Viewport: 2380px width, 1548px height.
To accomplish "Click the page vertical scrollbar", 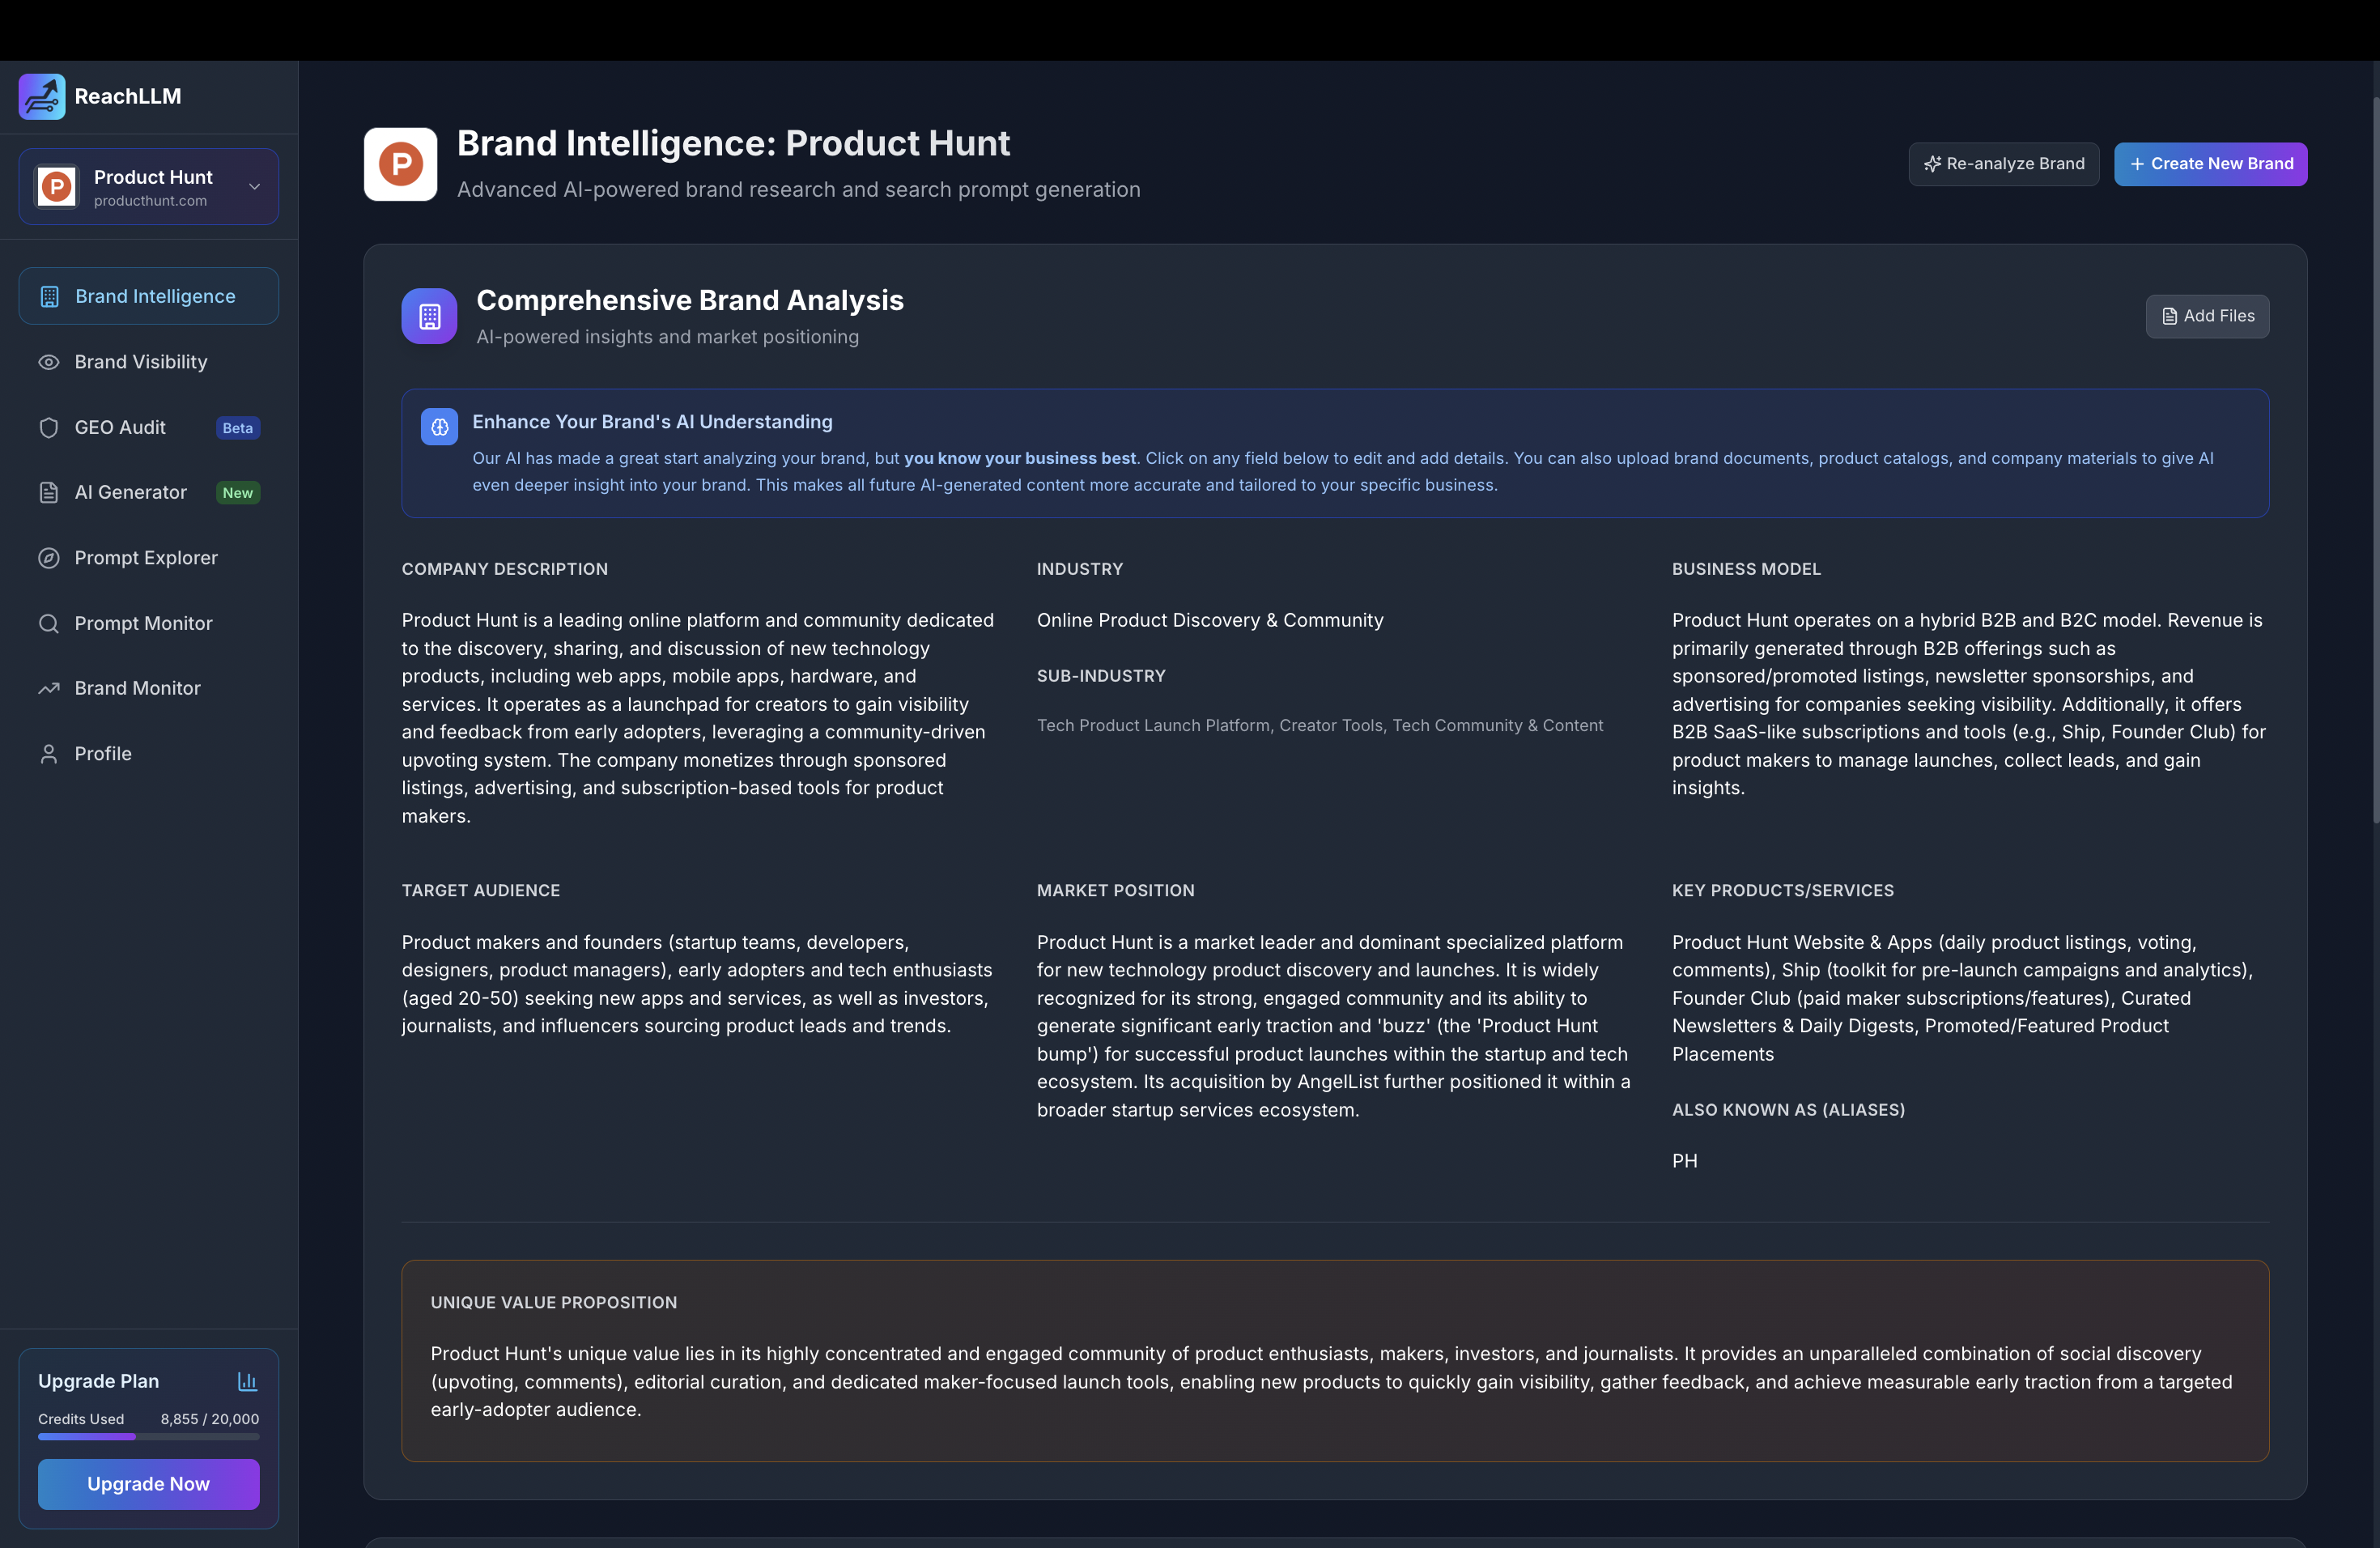I will pyautogui.click(x=2375, y=460).
